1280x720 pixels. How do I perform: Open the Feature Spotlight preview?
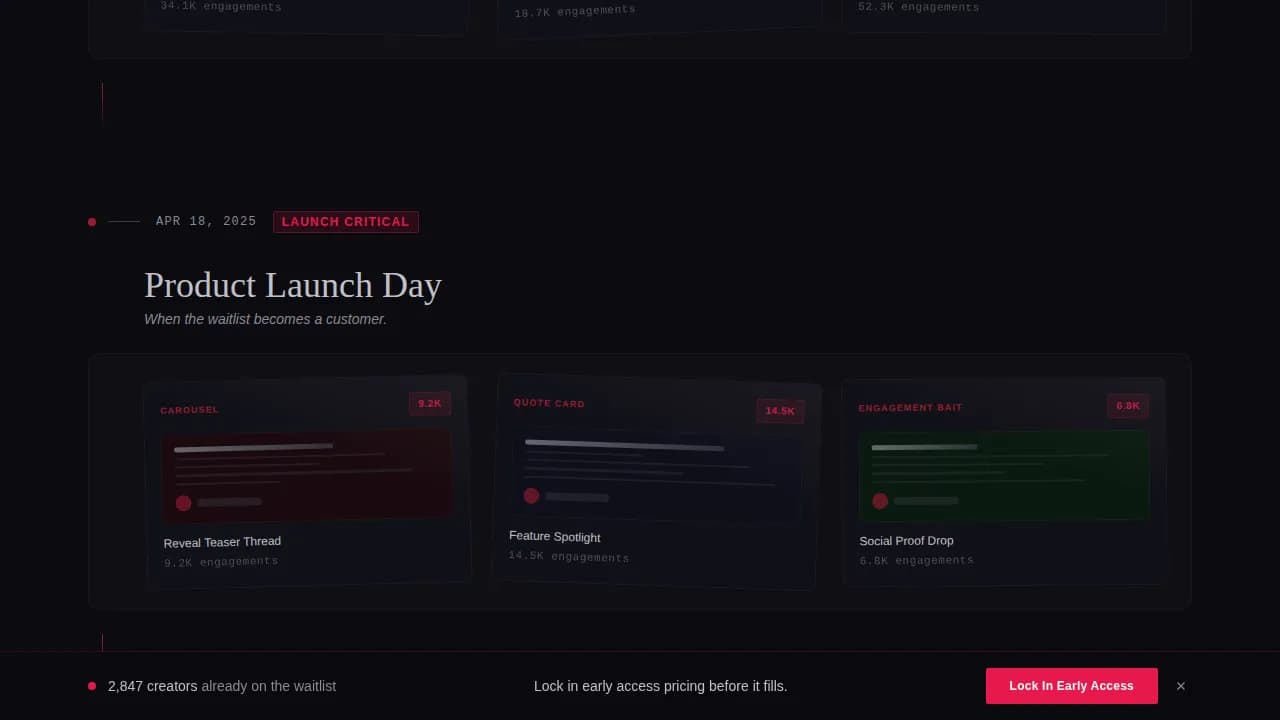click(x=657, y=470)
